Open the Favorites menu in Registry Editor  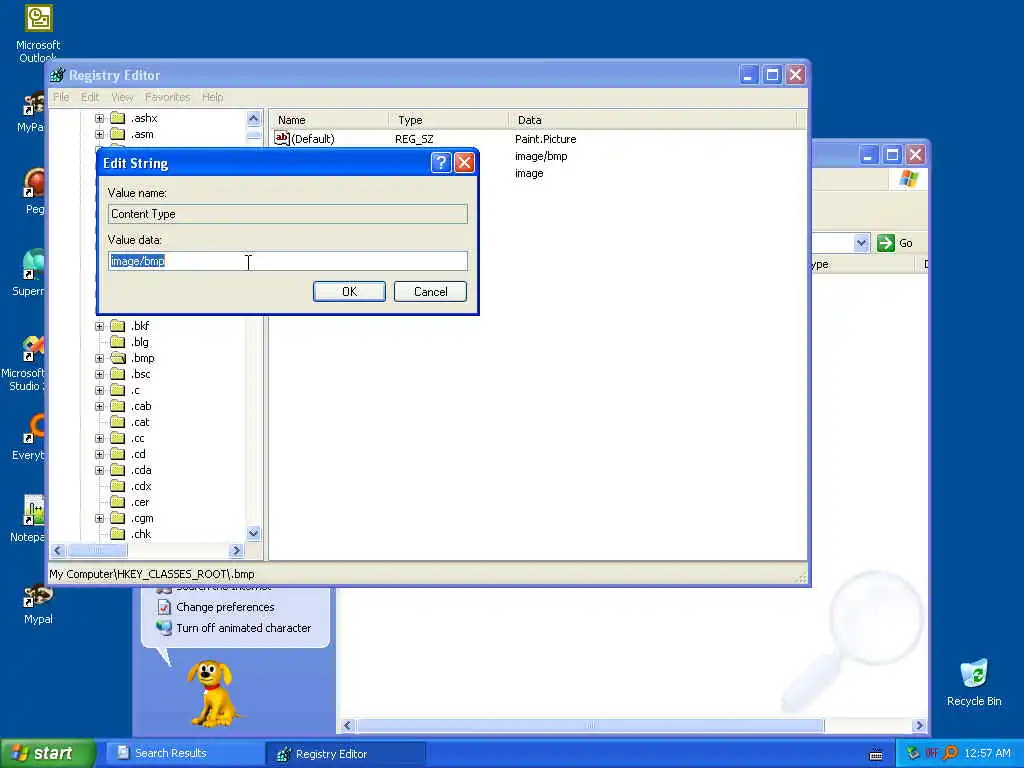point(167,97)
